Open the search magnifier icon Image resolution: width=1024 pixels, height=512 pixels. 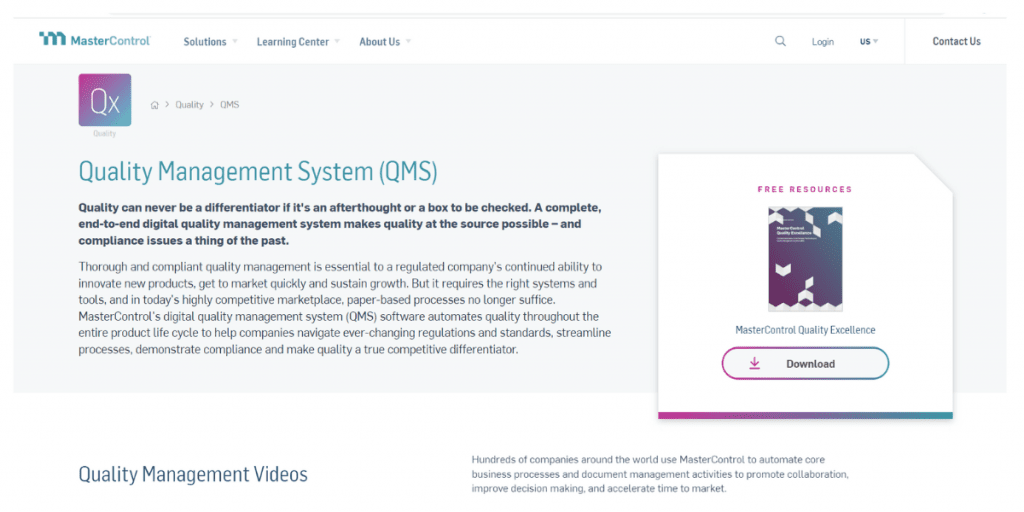click(x=780, y=41)
